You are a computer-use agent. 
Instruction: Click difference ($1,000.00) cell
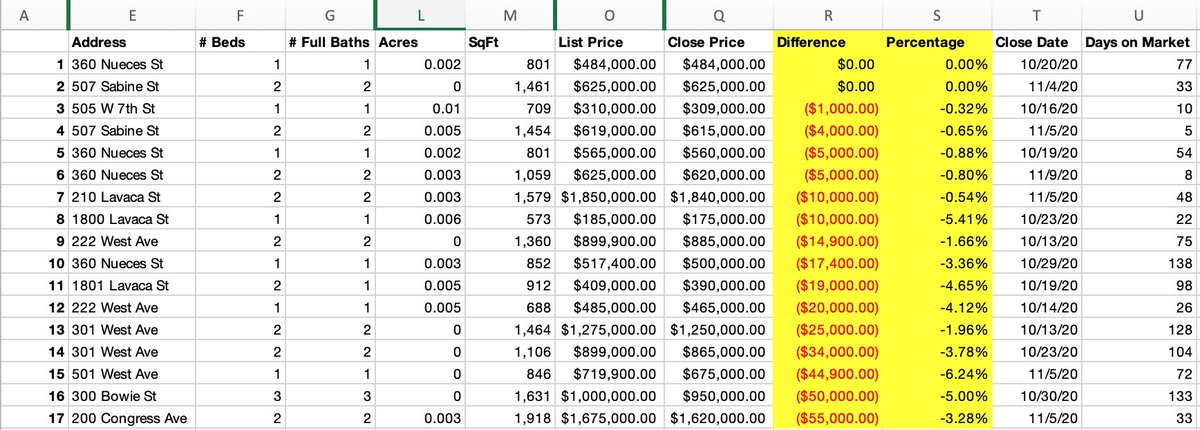[x=827, y=108]
